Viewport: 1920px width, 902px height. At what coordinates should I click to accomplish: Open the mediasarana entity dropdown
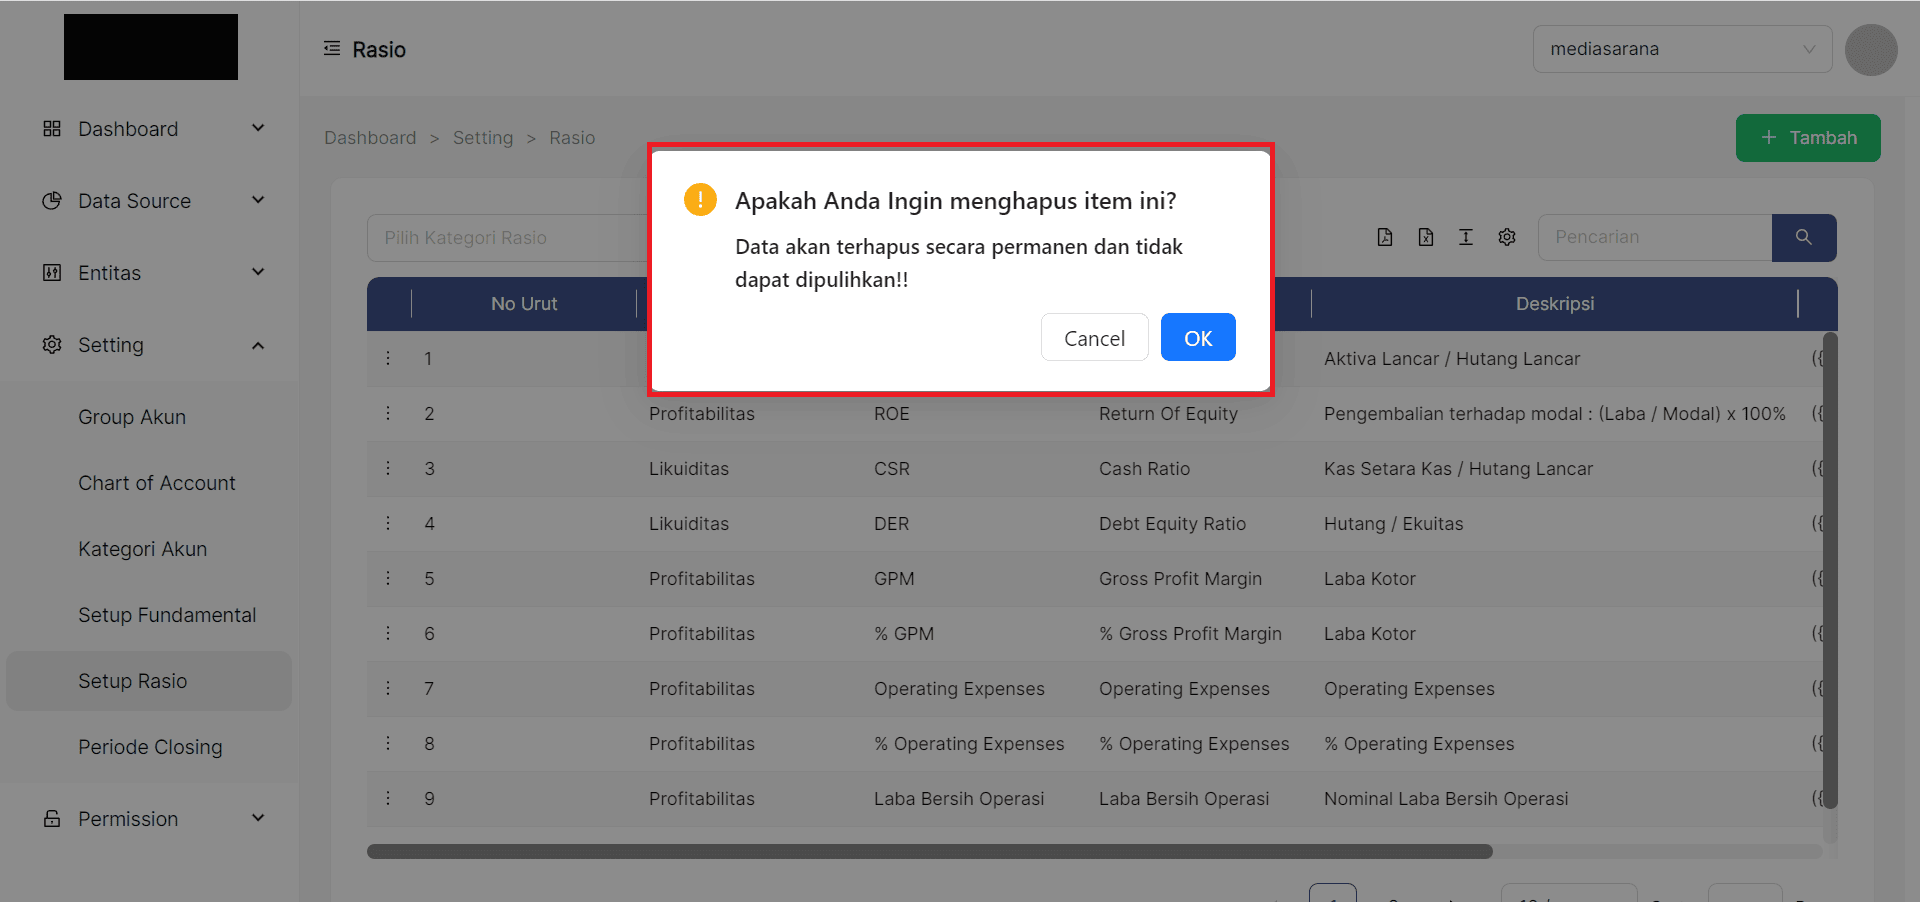1681,49
